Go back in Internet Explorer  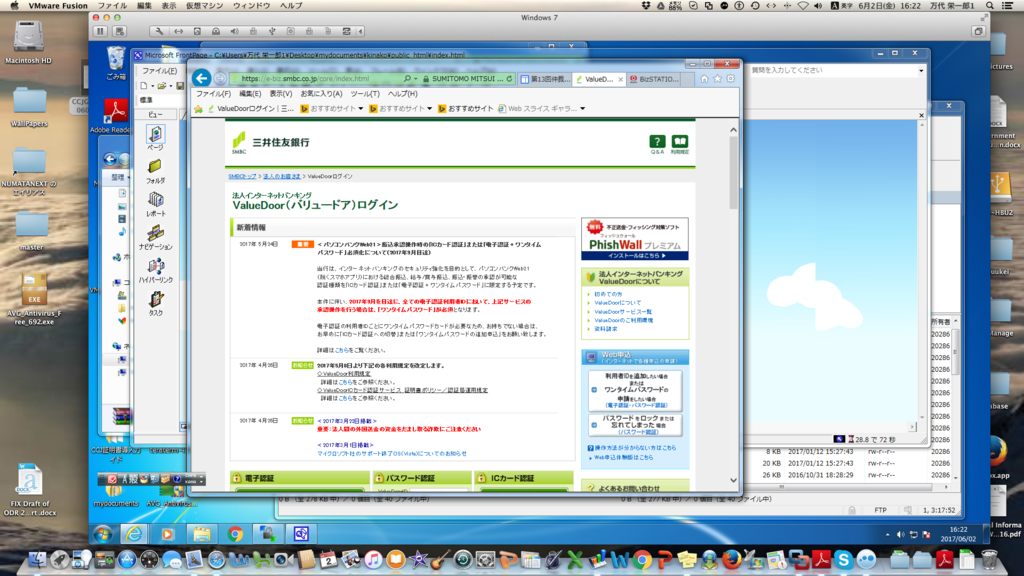[201, 78]
